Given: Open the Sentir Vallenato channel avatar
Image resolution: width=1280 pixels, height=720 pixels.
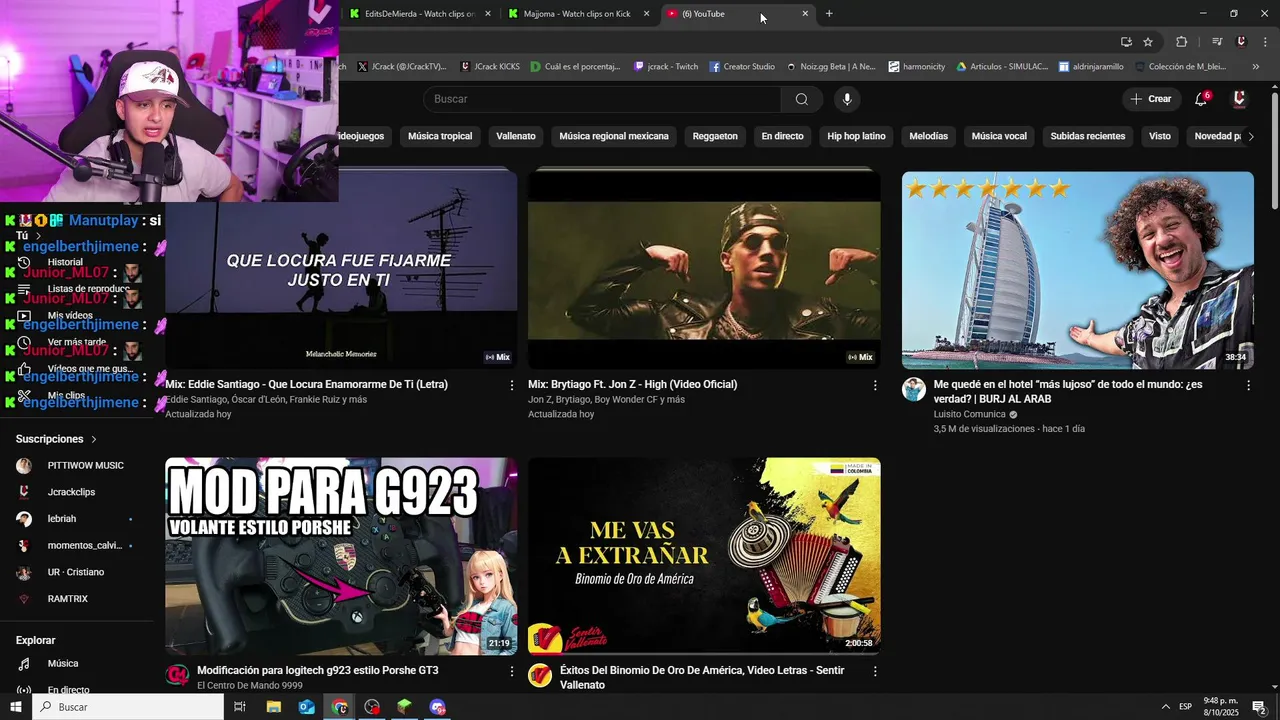Looking at the screenshot, I should [540, 676].
